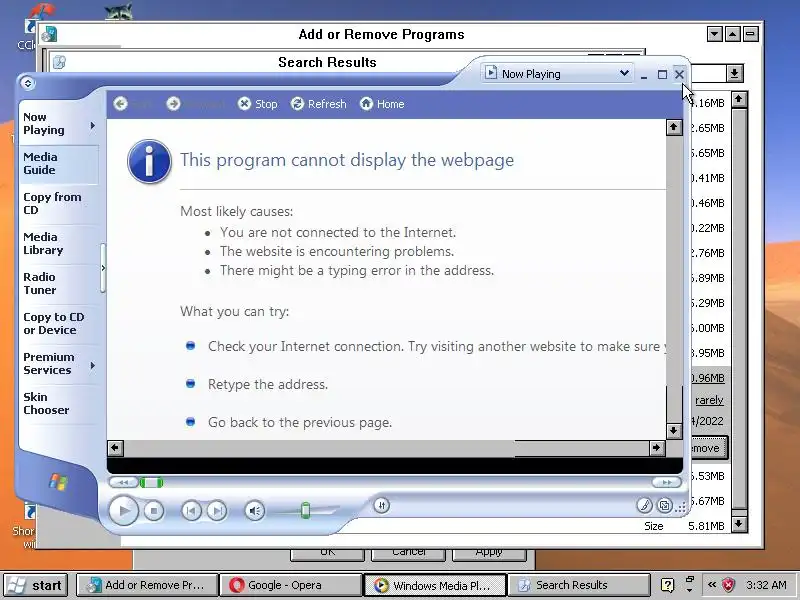Image resolution: width=800 pixels, height=600 pixels.
Task: Collapse the sidebar using the handle arrow
Action: pyautogui.click(x=103, y=268)
